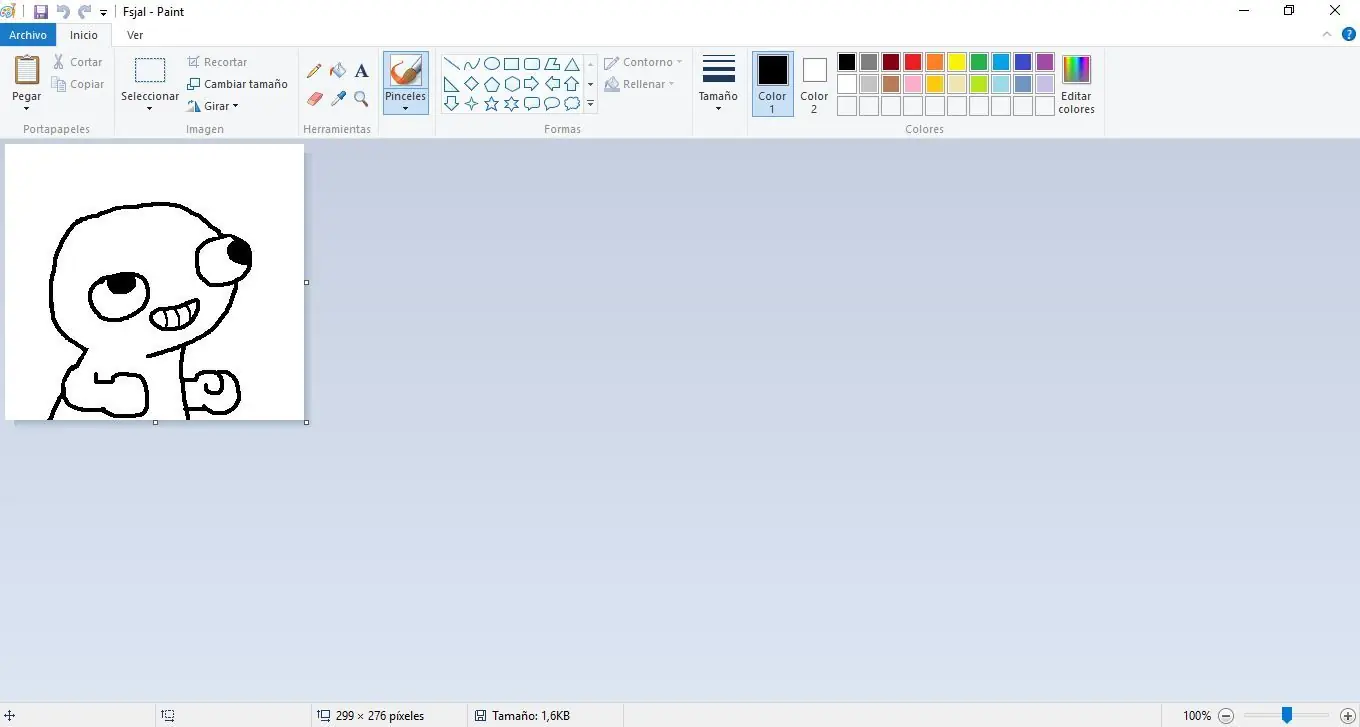
Task: Pick the red color swatch
Action: pos(913,62)
